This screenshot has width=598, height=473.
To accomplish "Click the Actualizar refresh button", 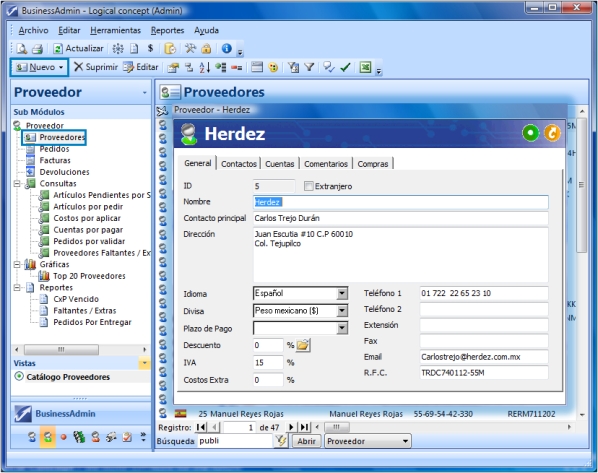I will [78, 48].
